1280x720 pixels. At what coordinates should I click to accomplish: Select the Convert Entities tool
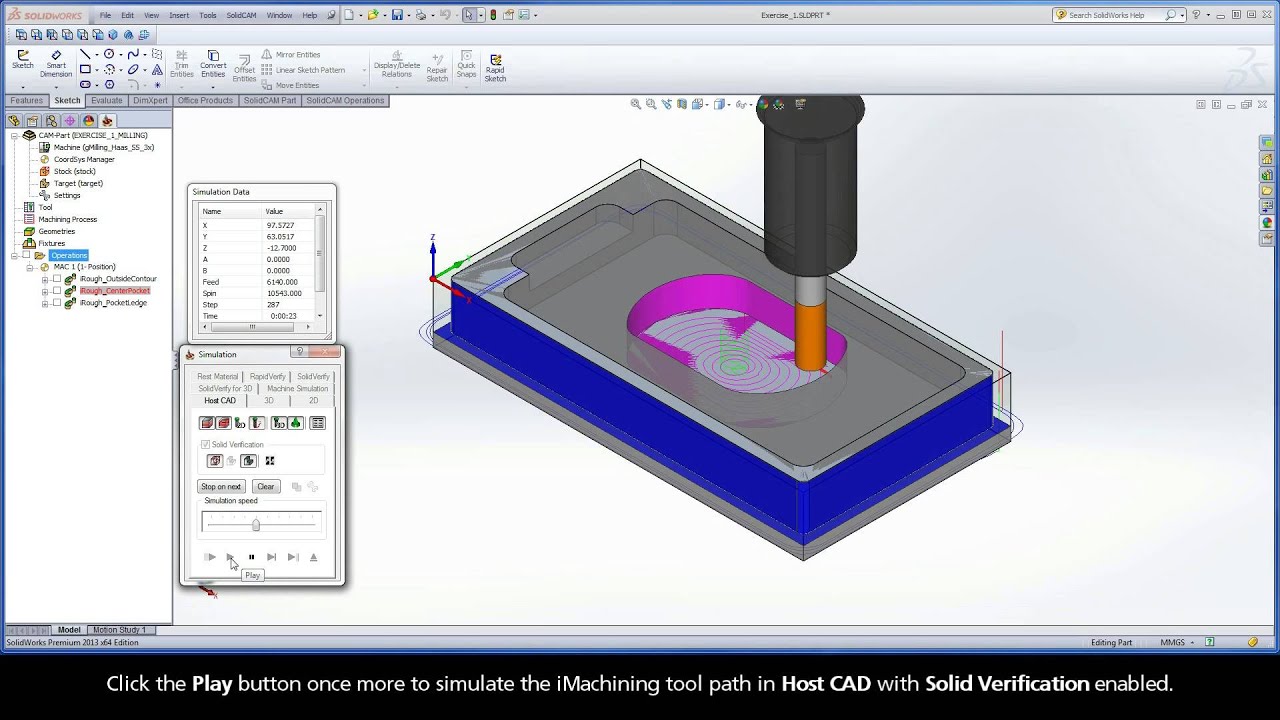pos(212,62)
